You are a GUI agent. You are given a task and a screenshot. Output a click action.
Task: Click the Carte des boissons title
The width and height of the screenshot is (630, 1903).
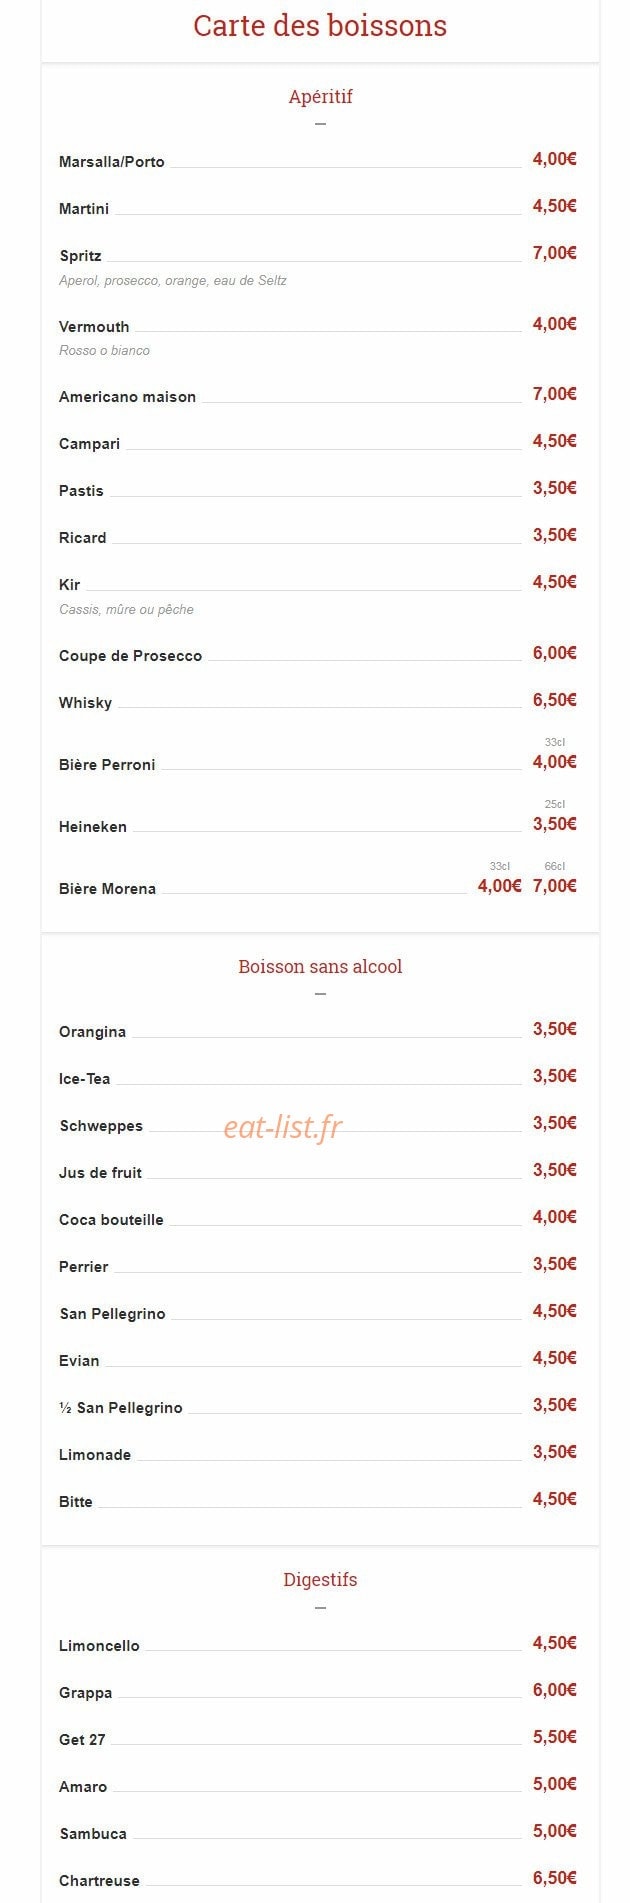(320, 26)
